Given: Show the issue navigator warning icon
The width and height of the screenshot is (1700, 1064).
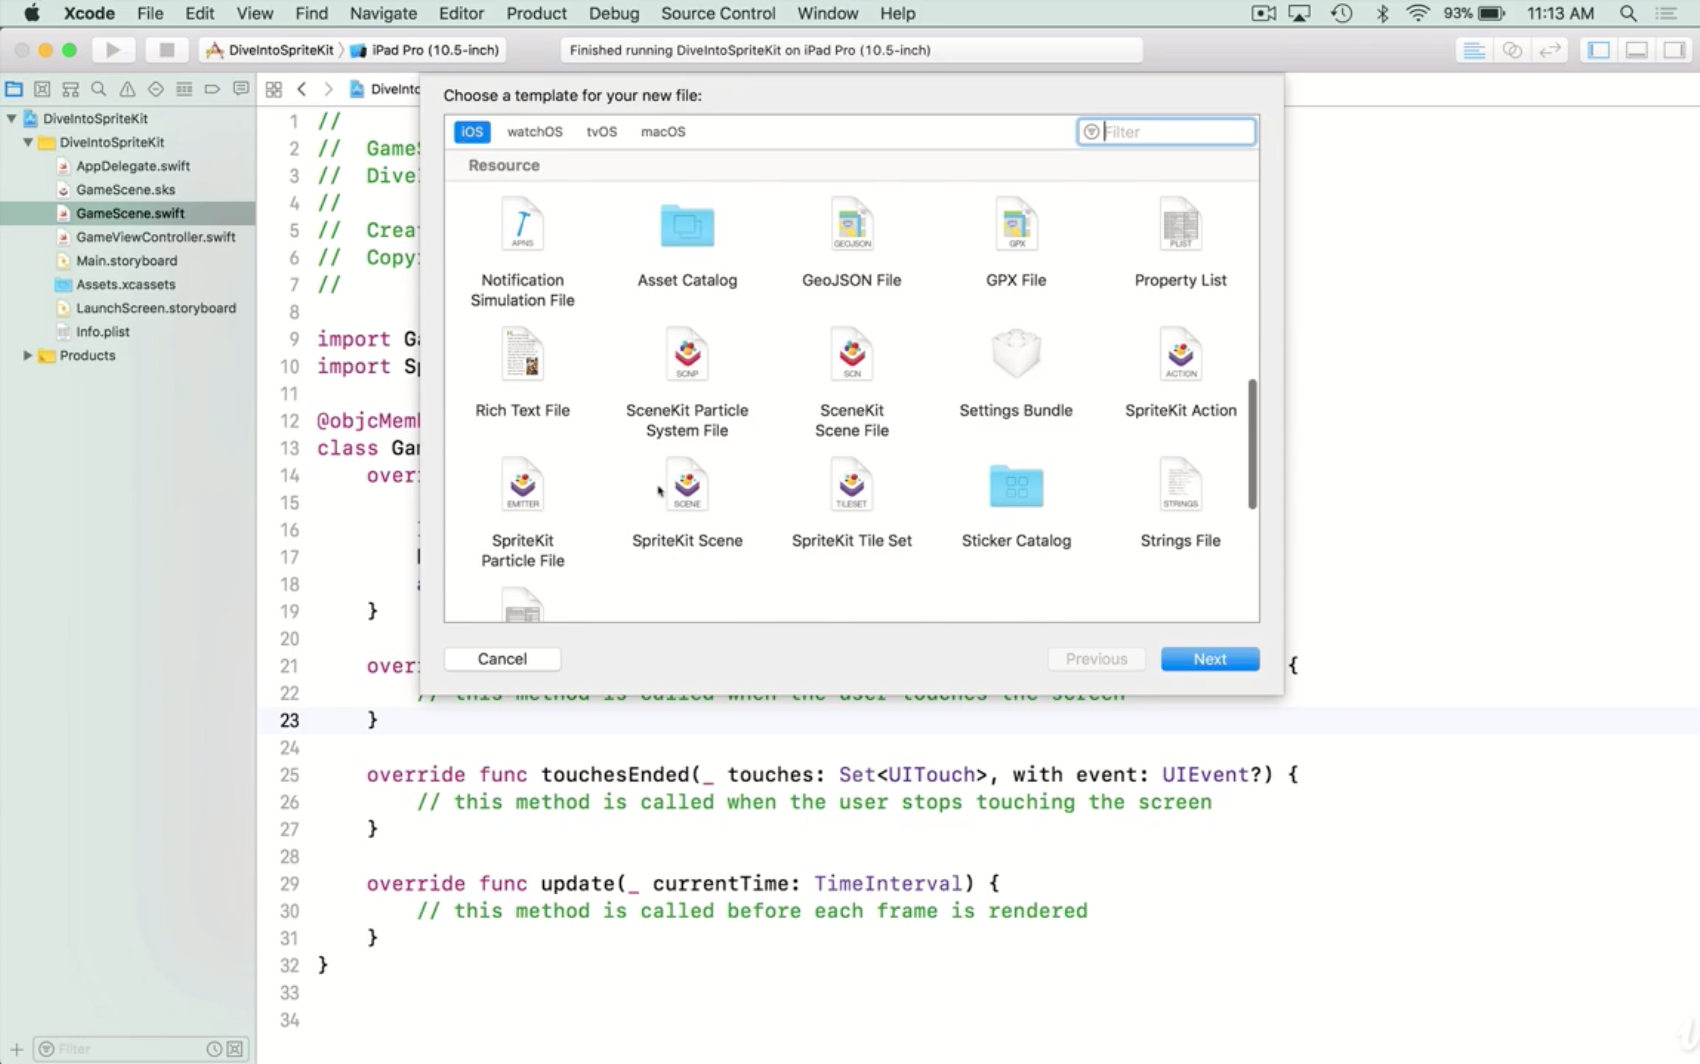Looking at the screenshot, I should [127, 89].
